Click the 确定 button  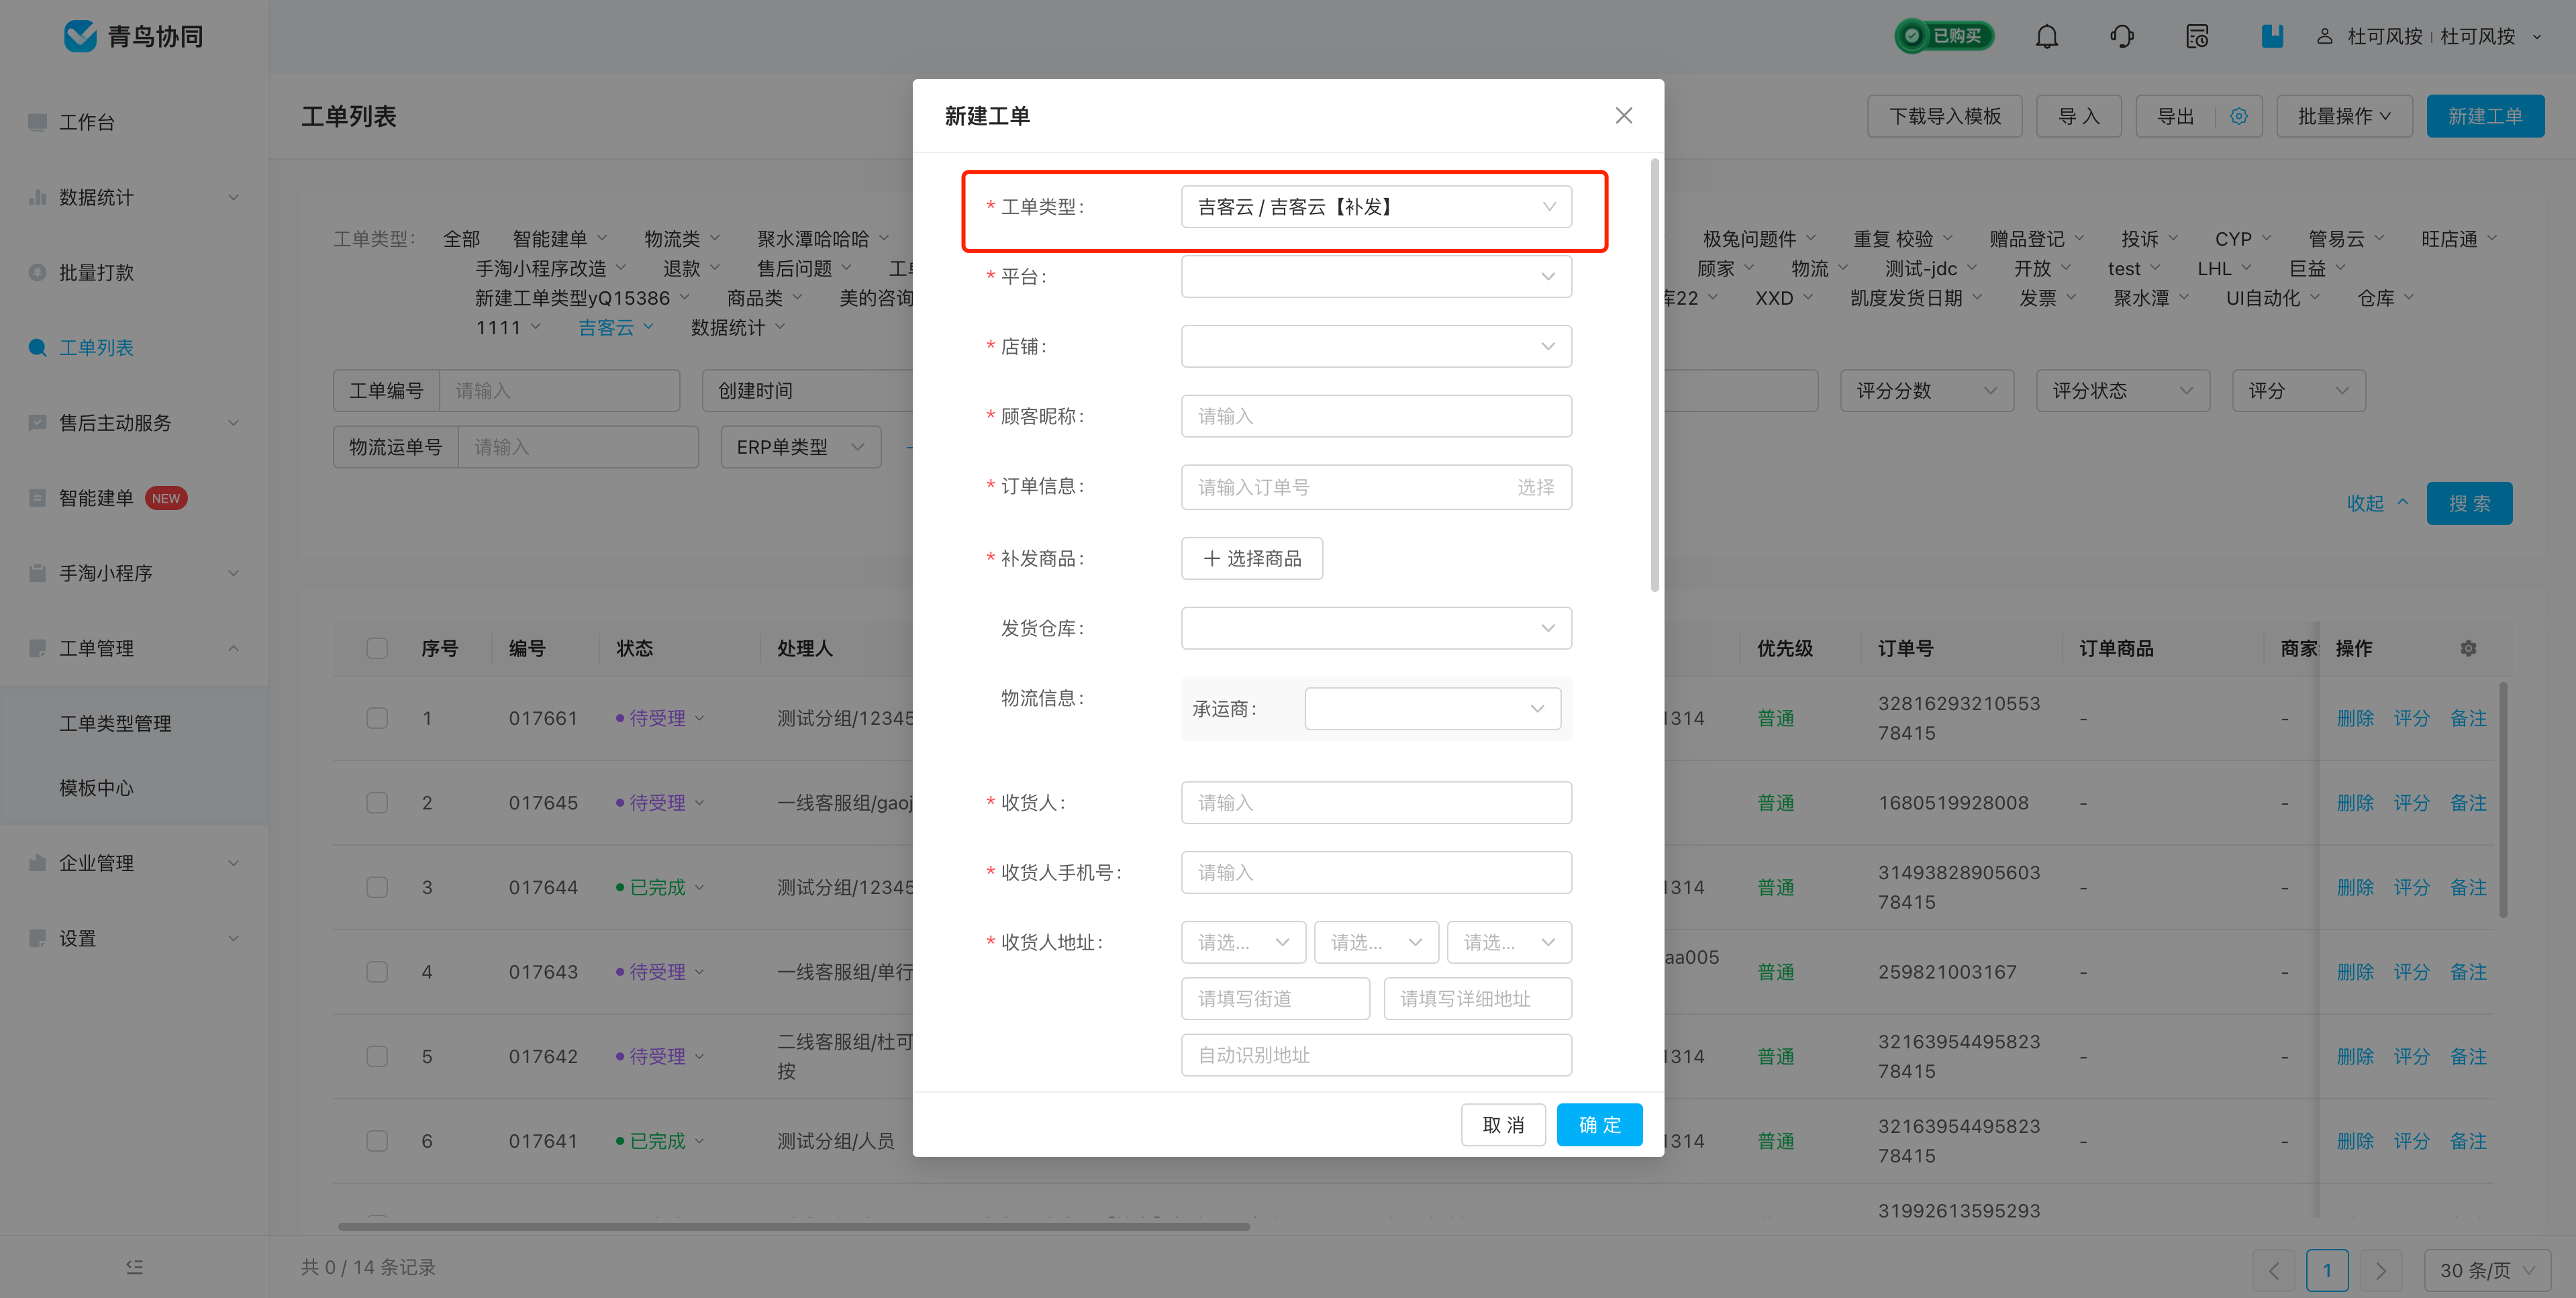pos(1599,1125)
